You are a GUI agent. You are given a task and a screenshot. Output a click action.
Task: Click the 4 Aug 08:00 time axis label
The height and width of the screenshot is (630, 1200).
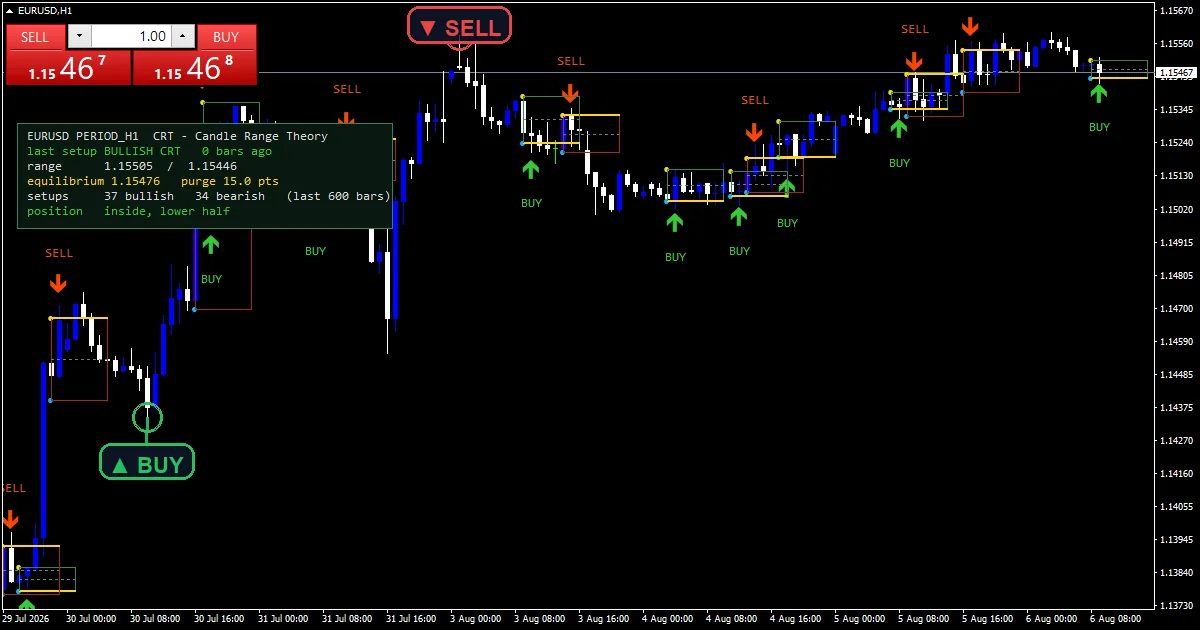tap(731, 619)
